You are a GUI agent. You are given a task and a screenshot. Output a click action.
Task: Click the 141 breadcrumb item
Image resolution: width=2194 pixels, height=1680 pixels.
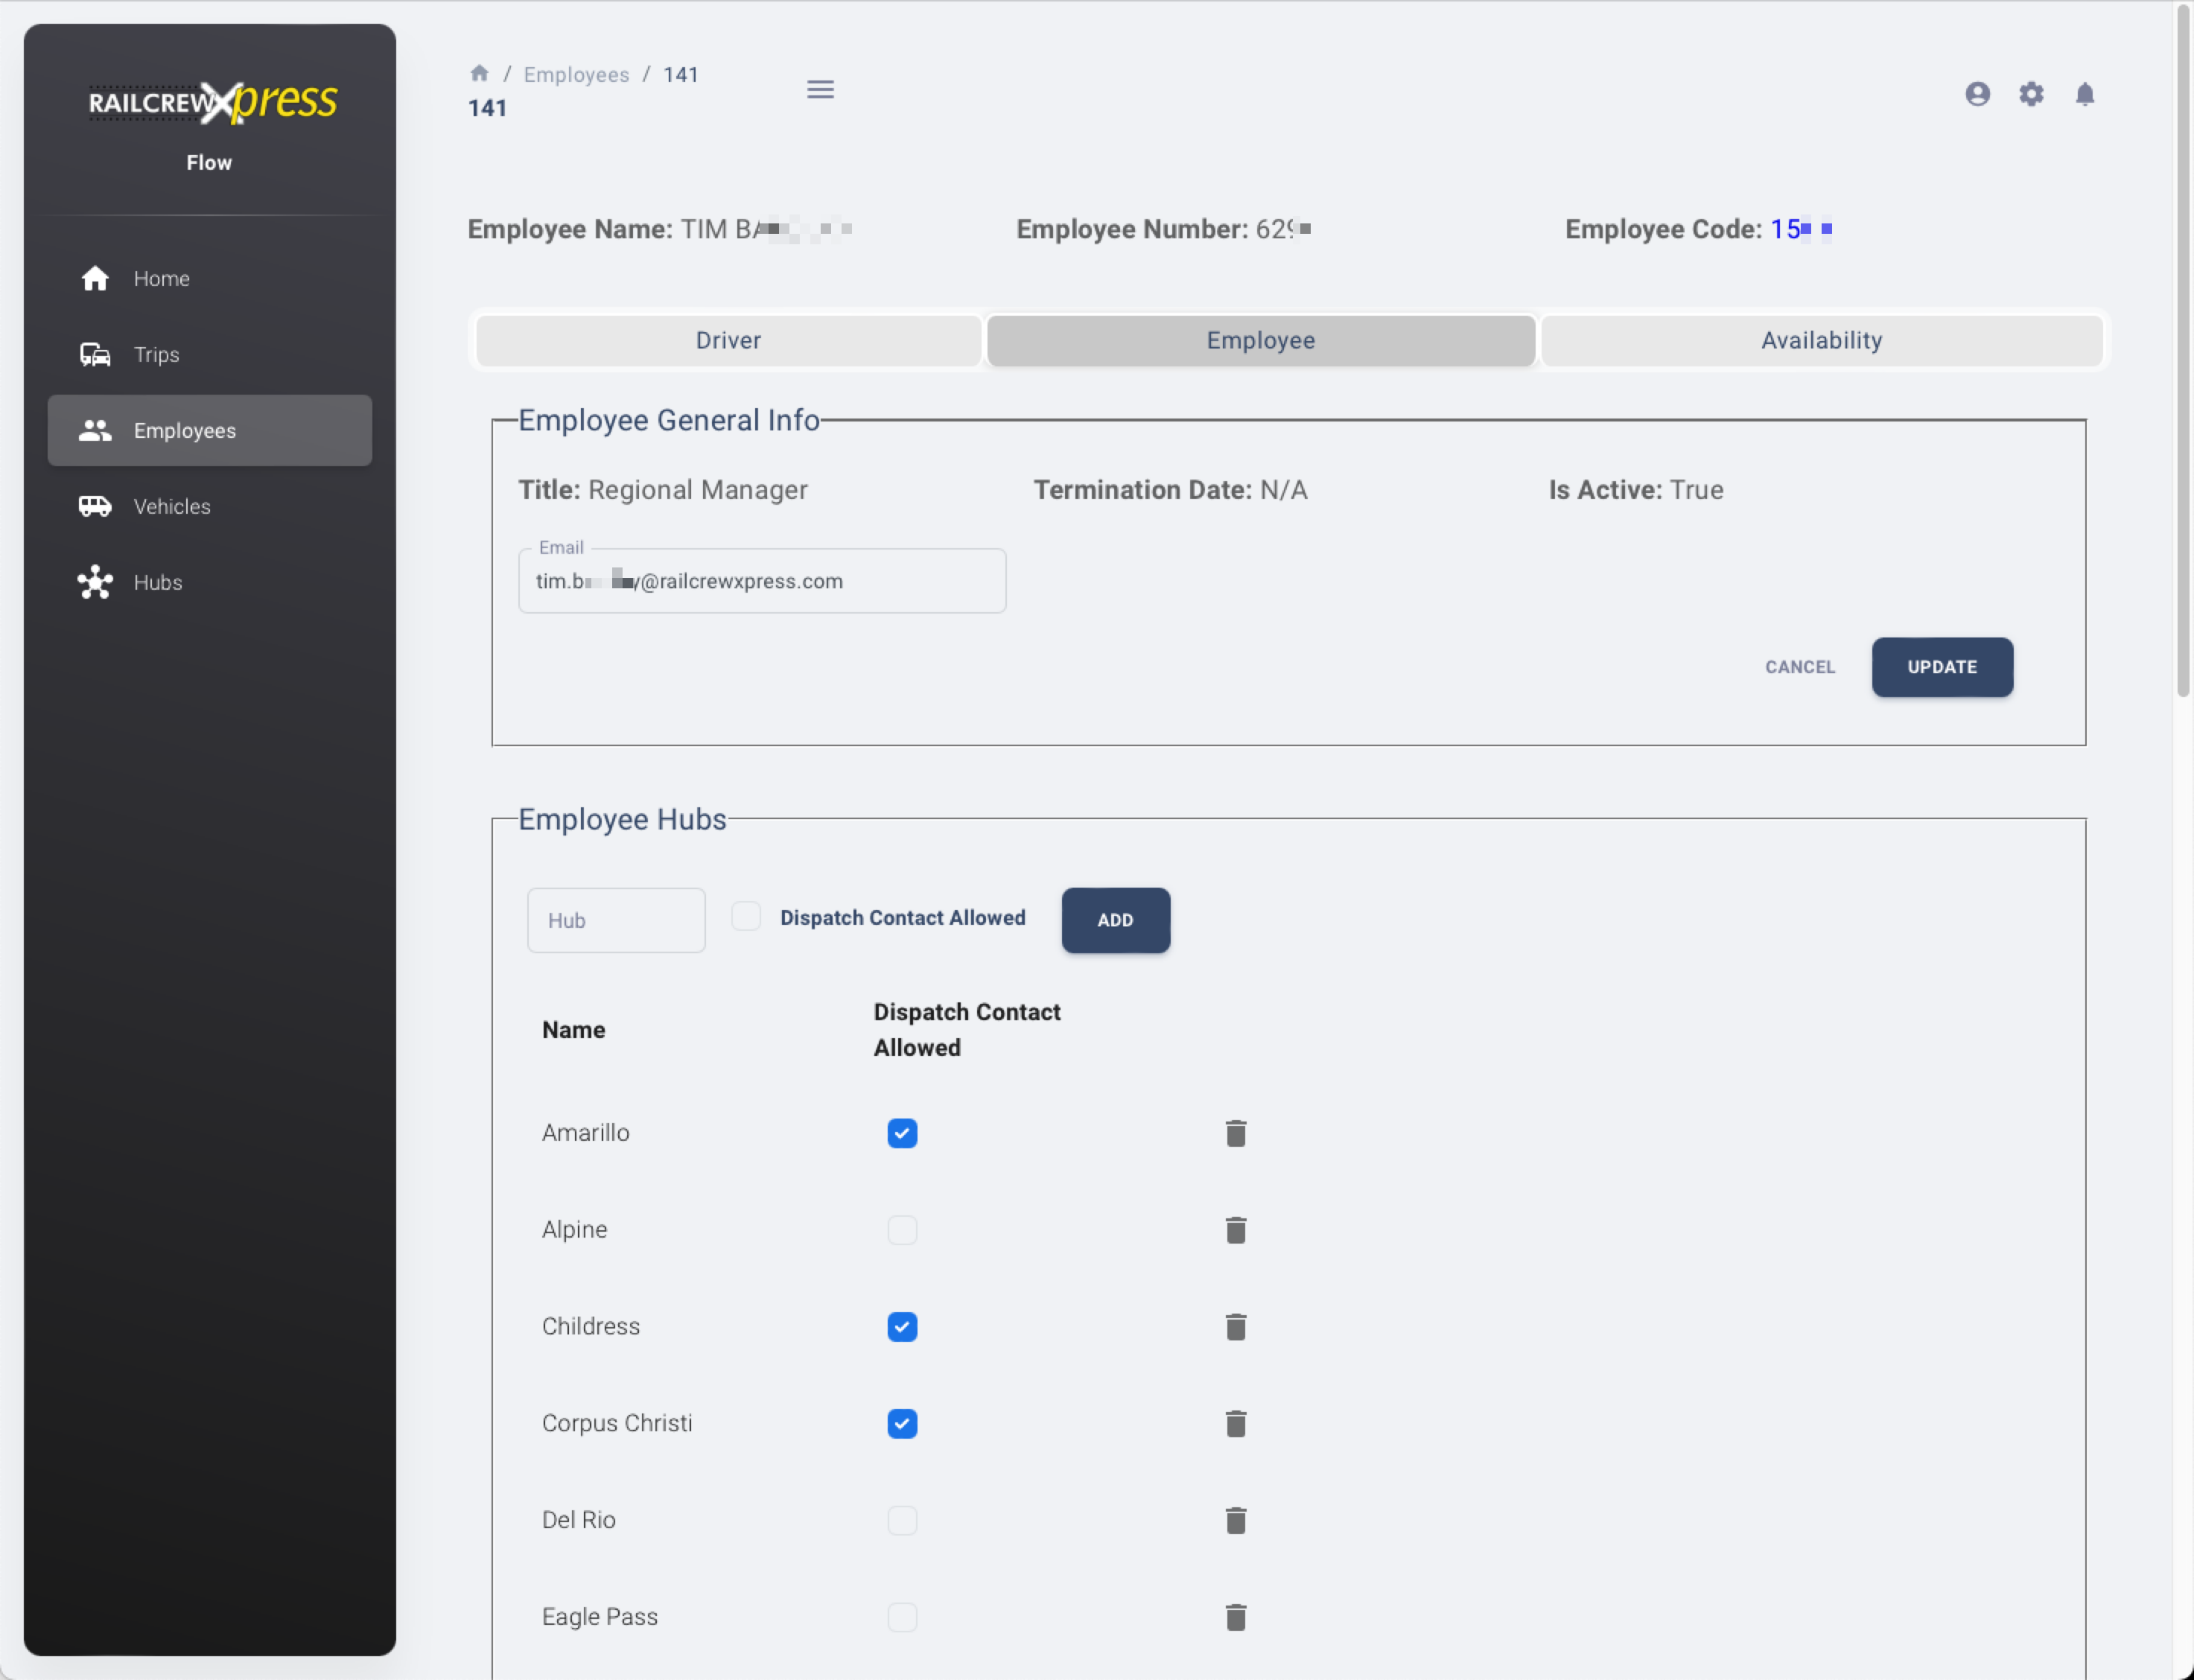point(680,74)
